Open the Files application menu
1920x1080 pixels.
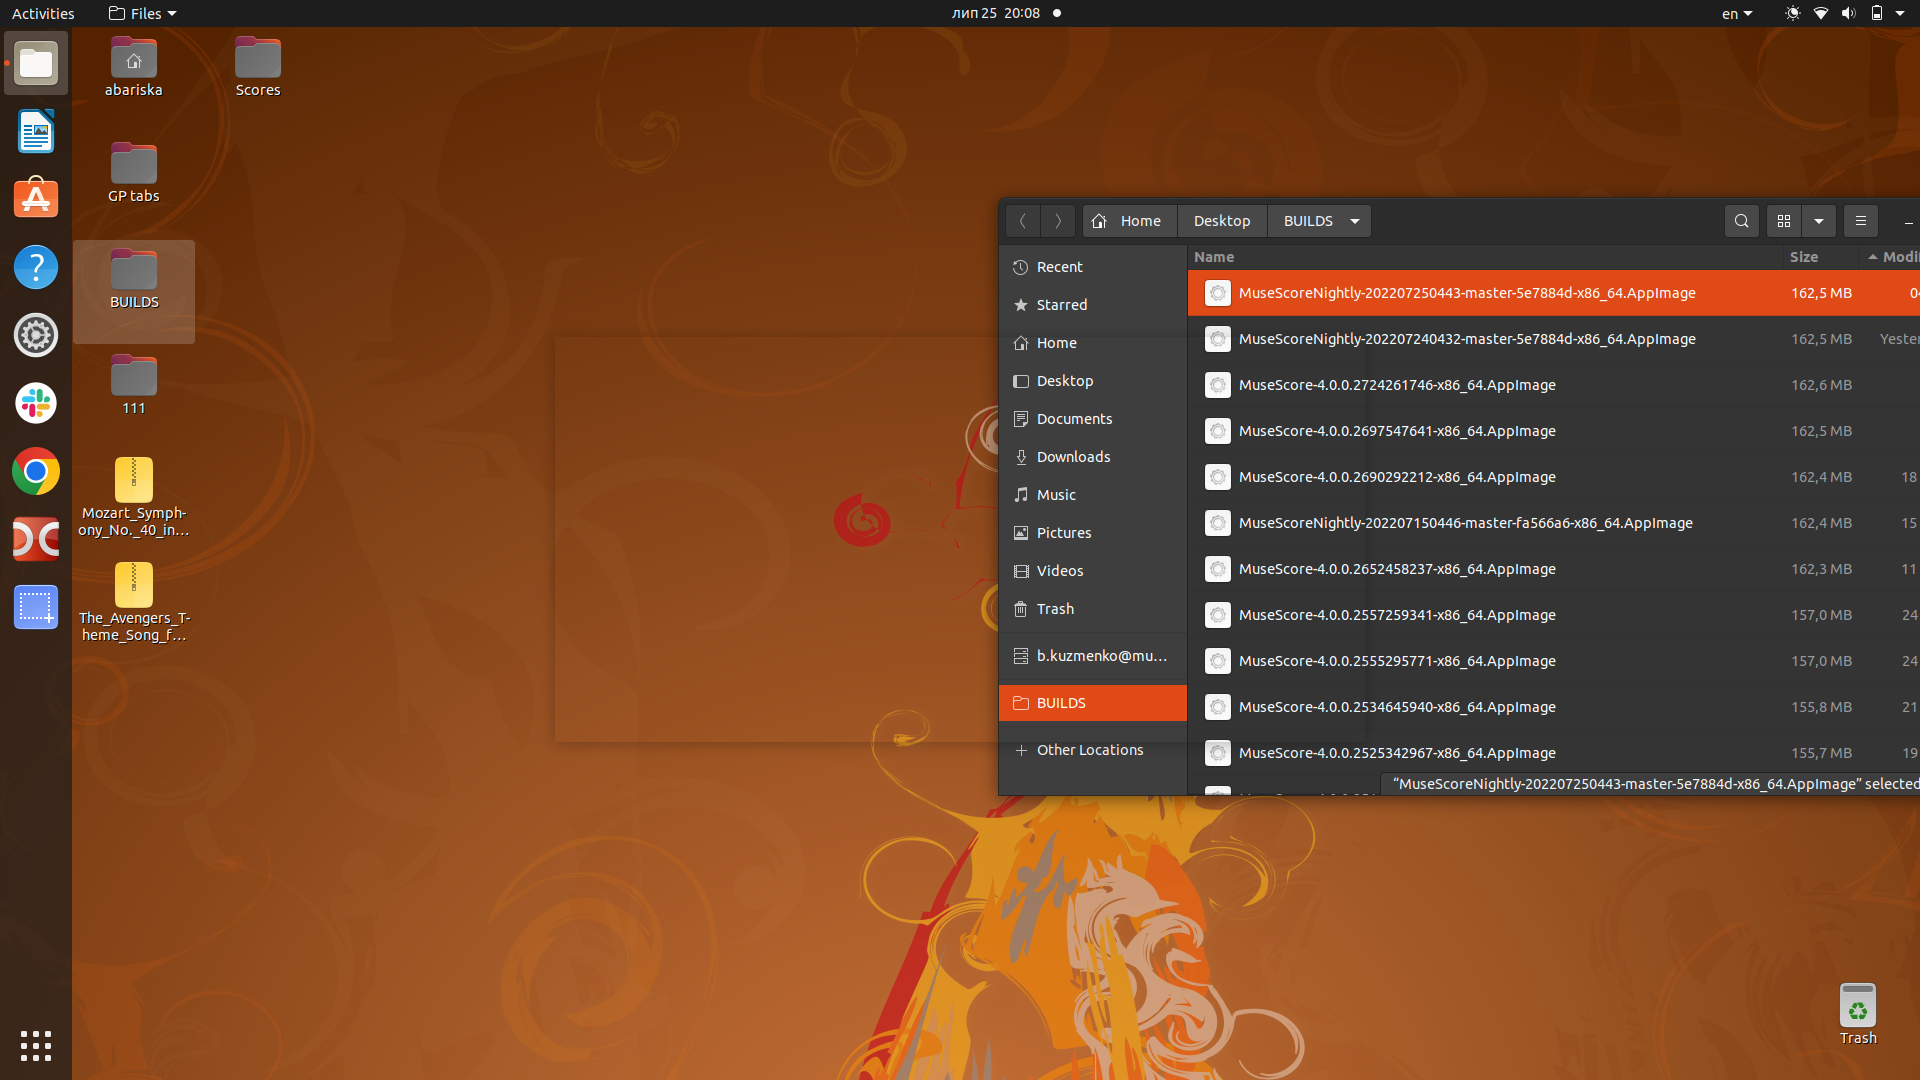coord(141,13)
